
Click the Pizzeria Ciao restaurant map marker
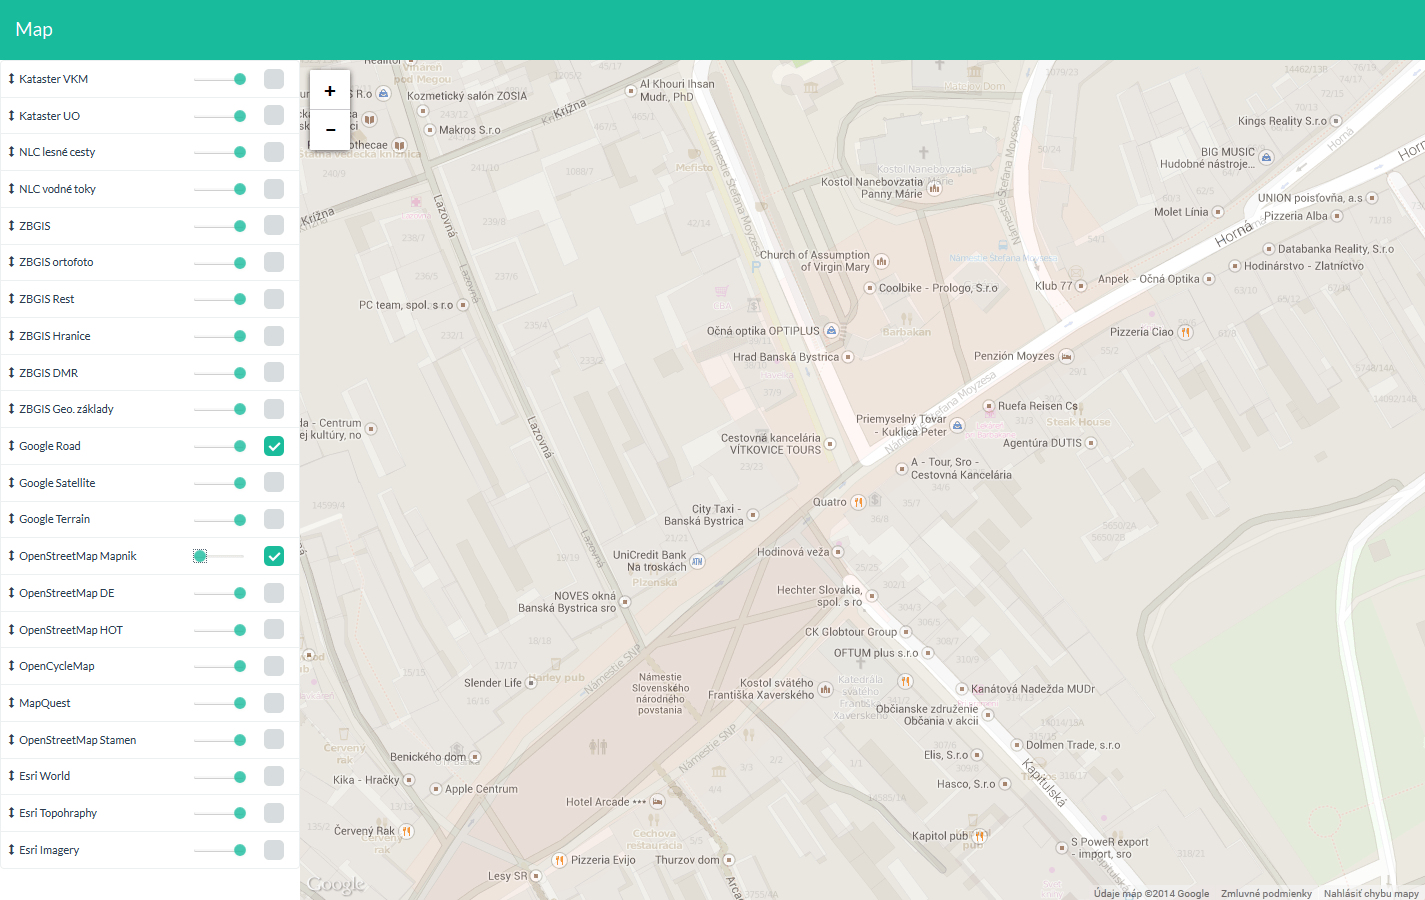point(1185,332)
